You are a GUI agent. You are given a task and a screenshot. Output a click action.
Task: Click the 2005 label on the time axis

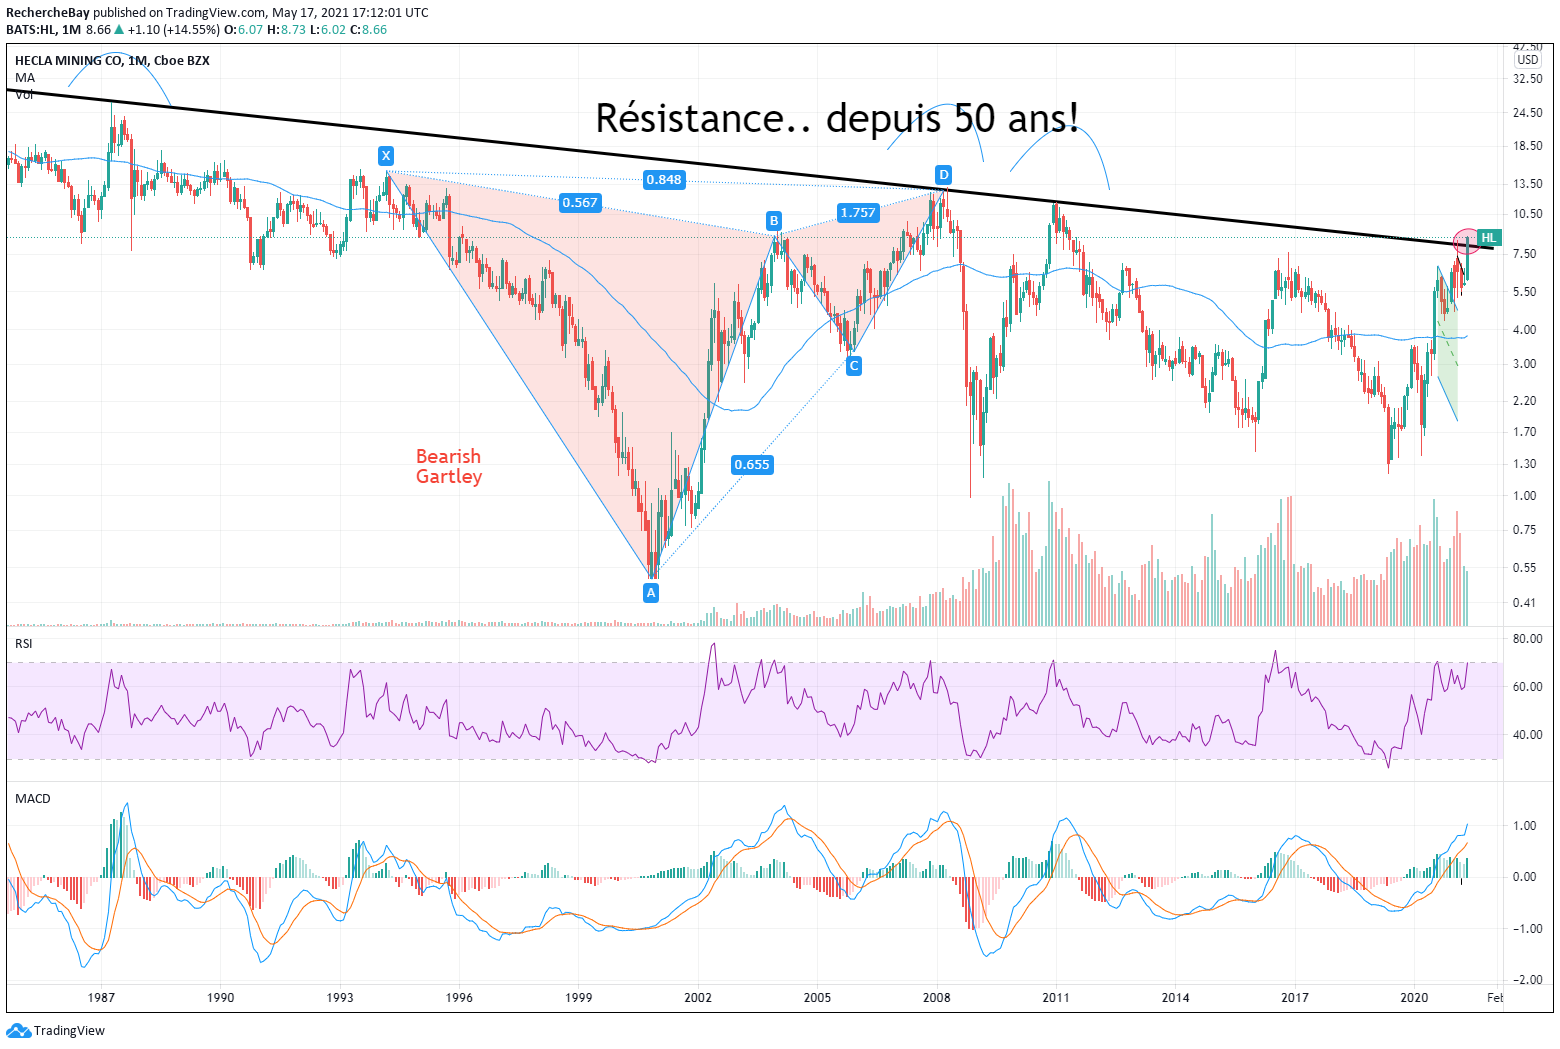(817, 998)
